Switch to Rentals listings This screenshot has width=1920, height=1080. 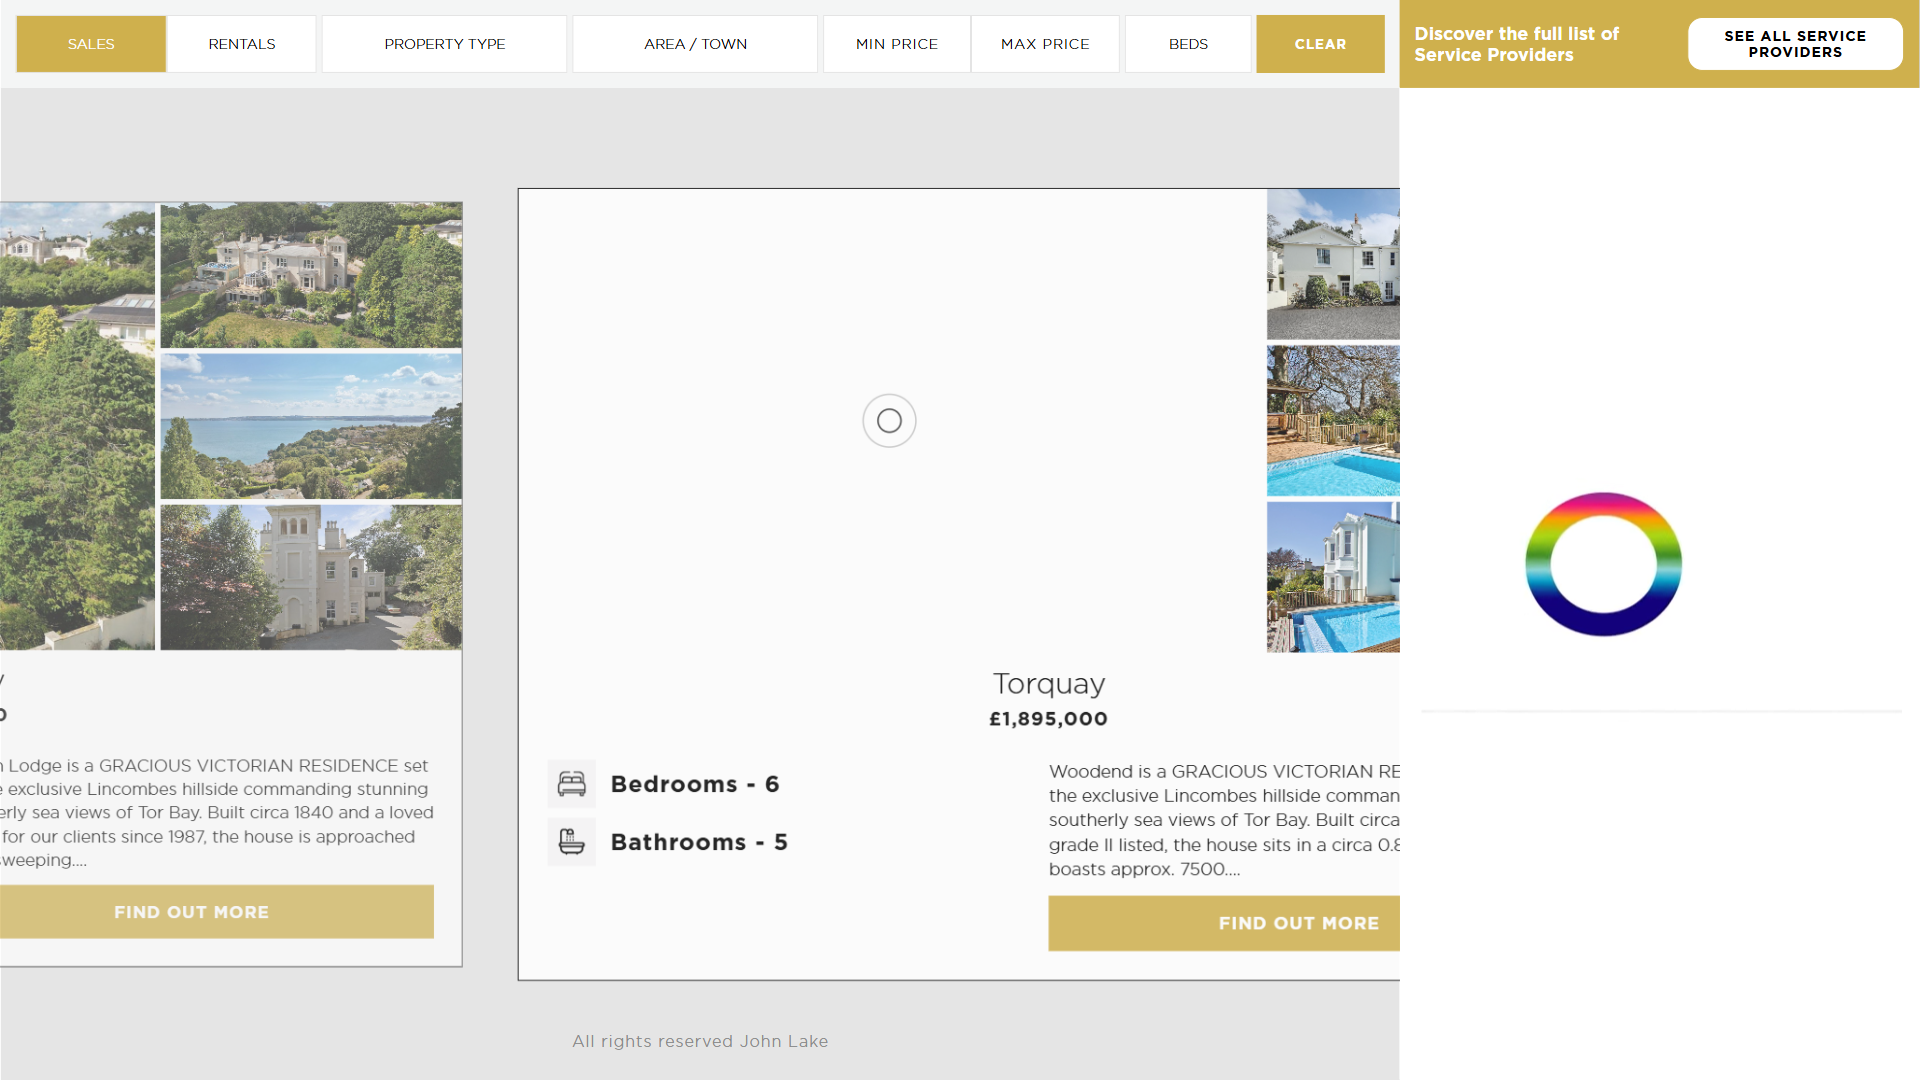pos(242,44)
